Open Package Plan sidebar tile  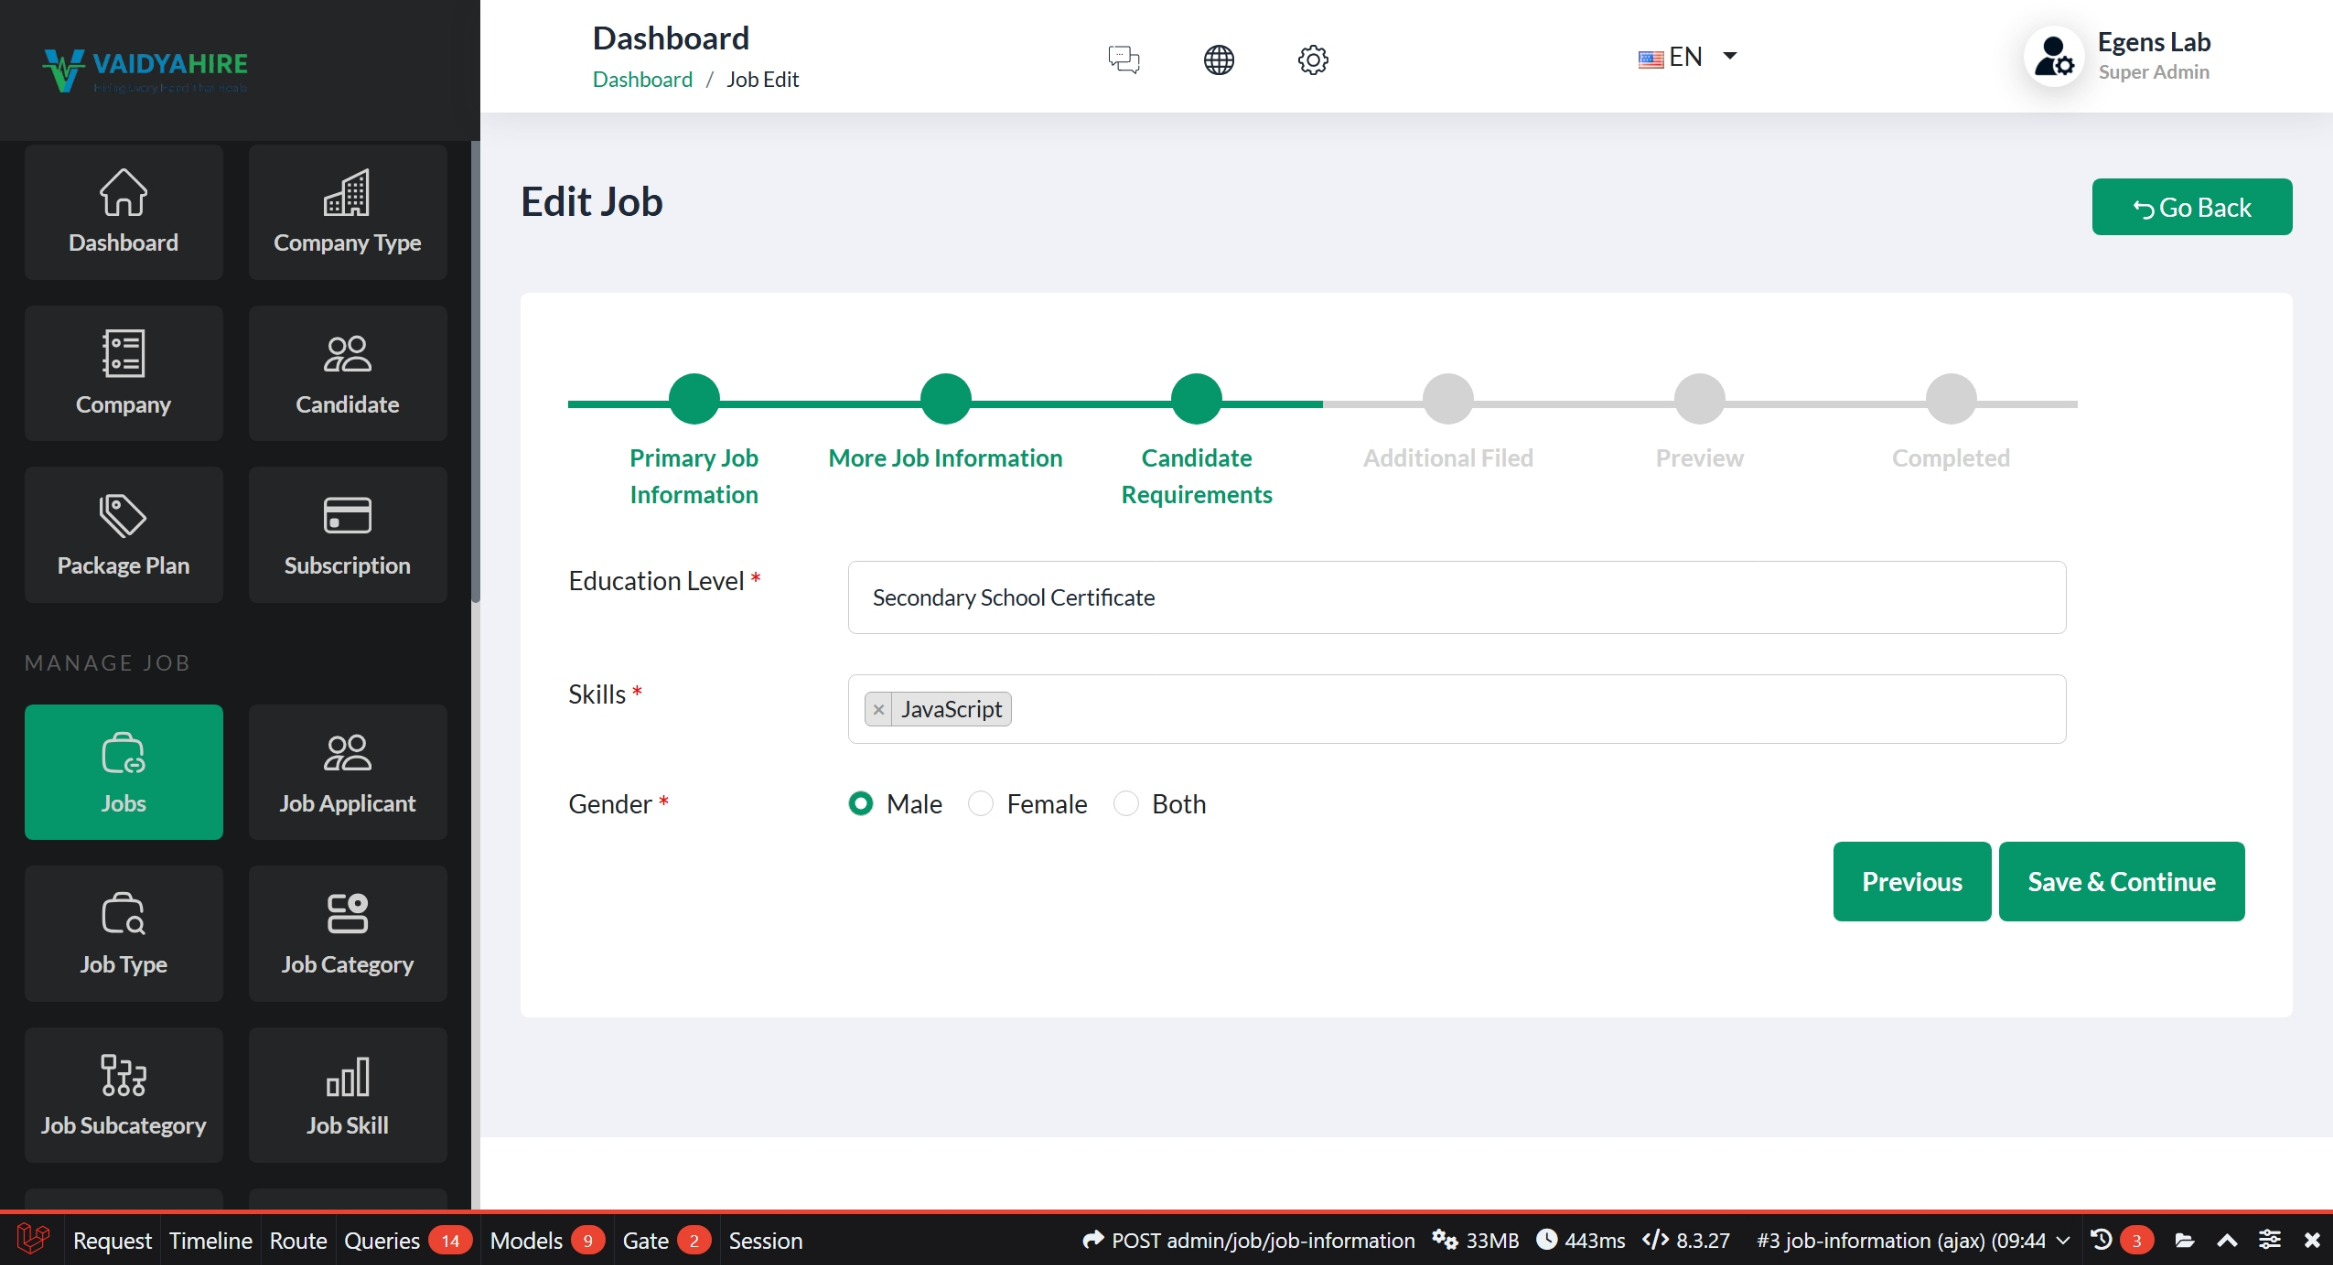click(x=123, y=535)
